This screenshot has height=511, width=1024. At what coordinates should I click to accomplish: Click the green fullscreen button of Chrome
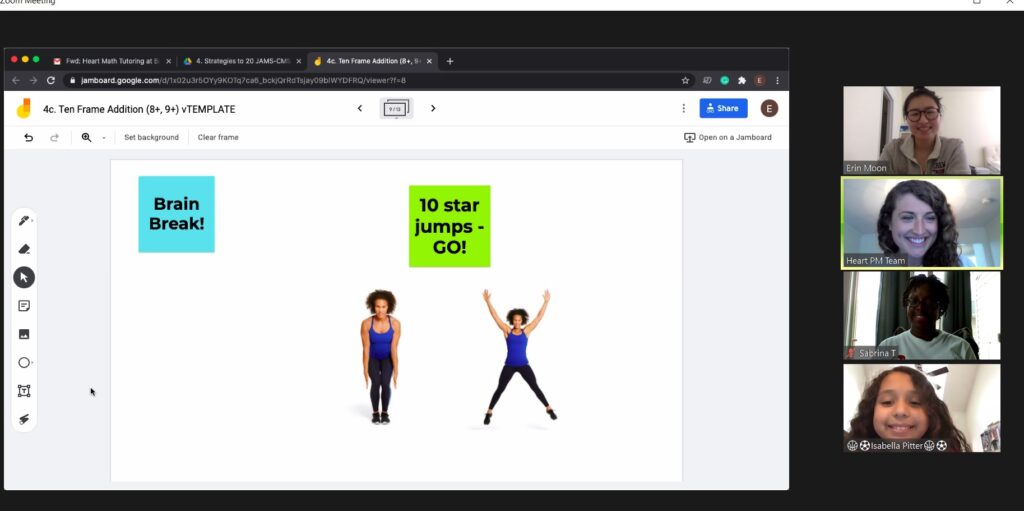tap(36, 59)
